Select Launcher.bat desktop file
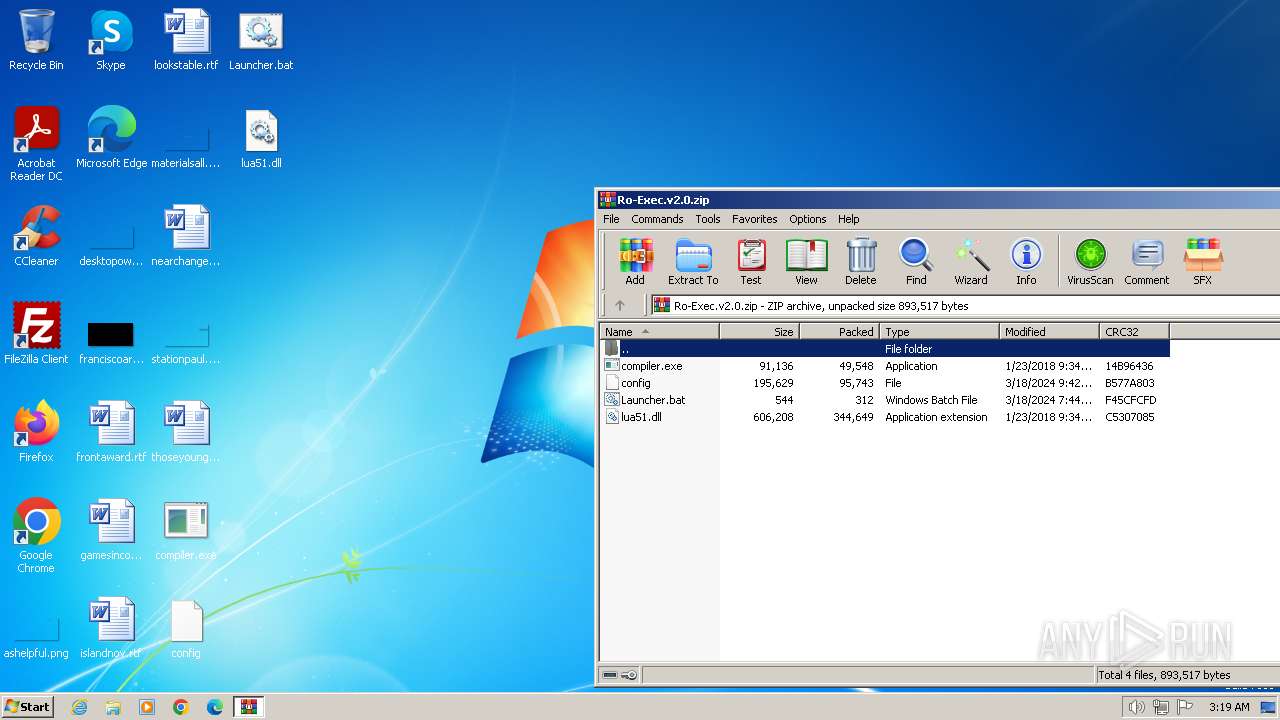This screenshot has width=1280, height=720. click(x=261, y=40)
